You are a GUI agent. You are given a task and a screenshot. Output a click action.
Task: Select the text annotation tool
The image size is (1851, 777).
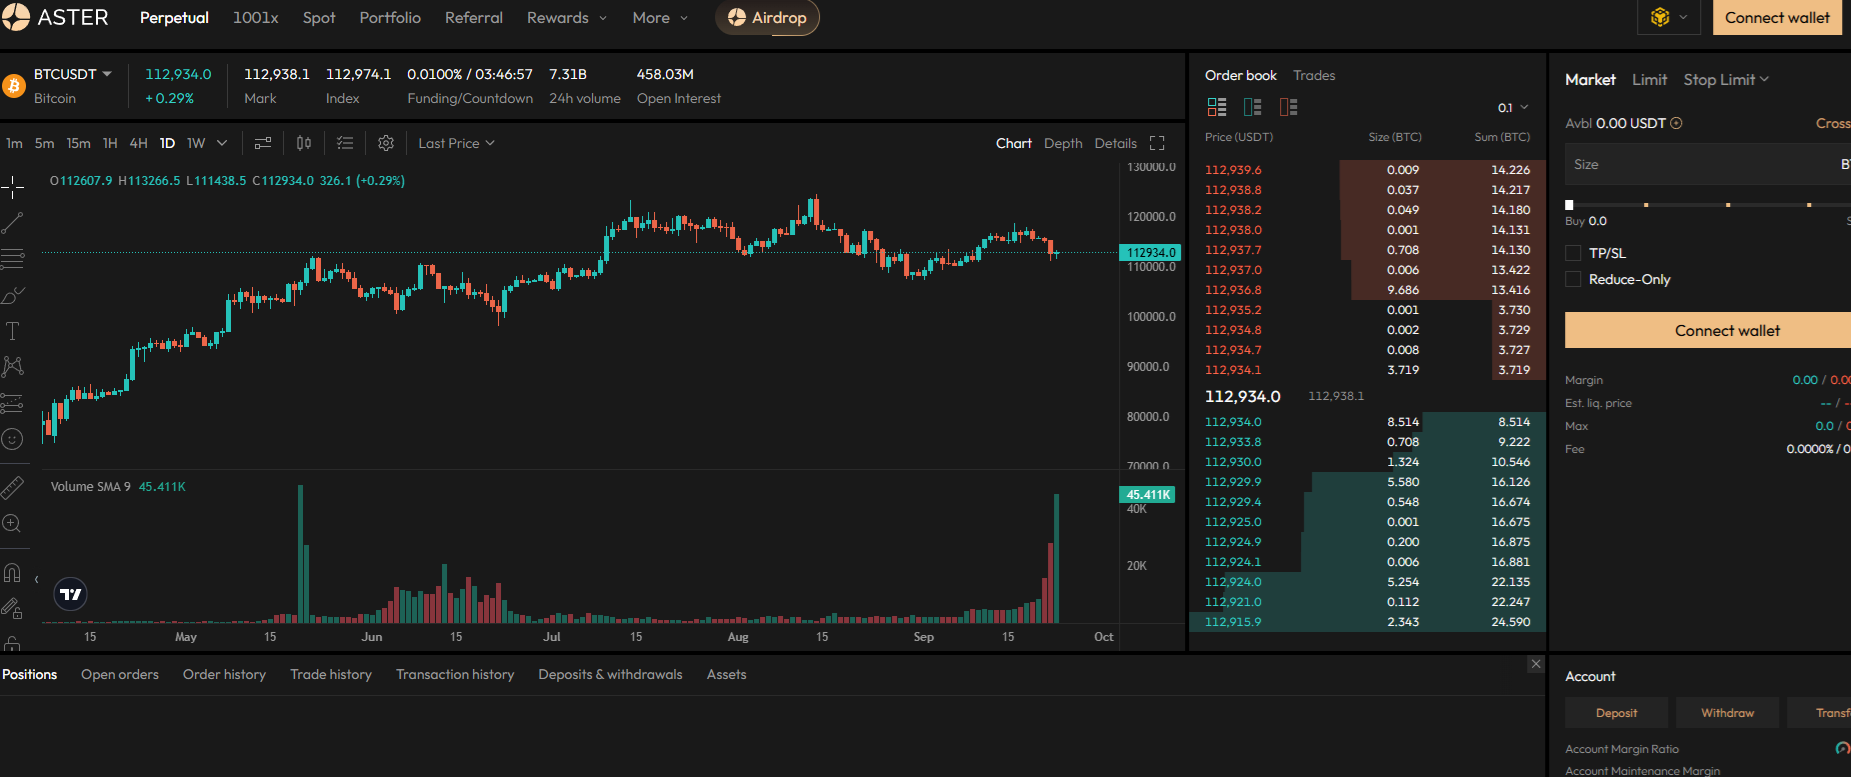13,331
